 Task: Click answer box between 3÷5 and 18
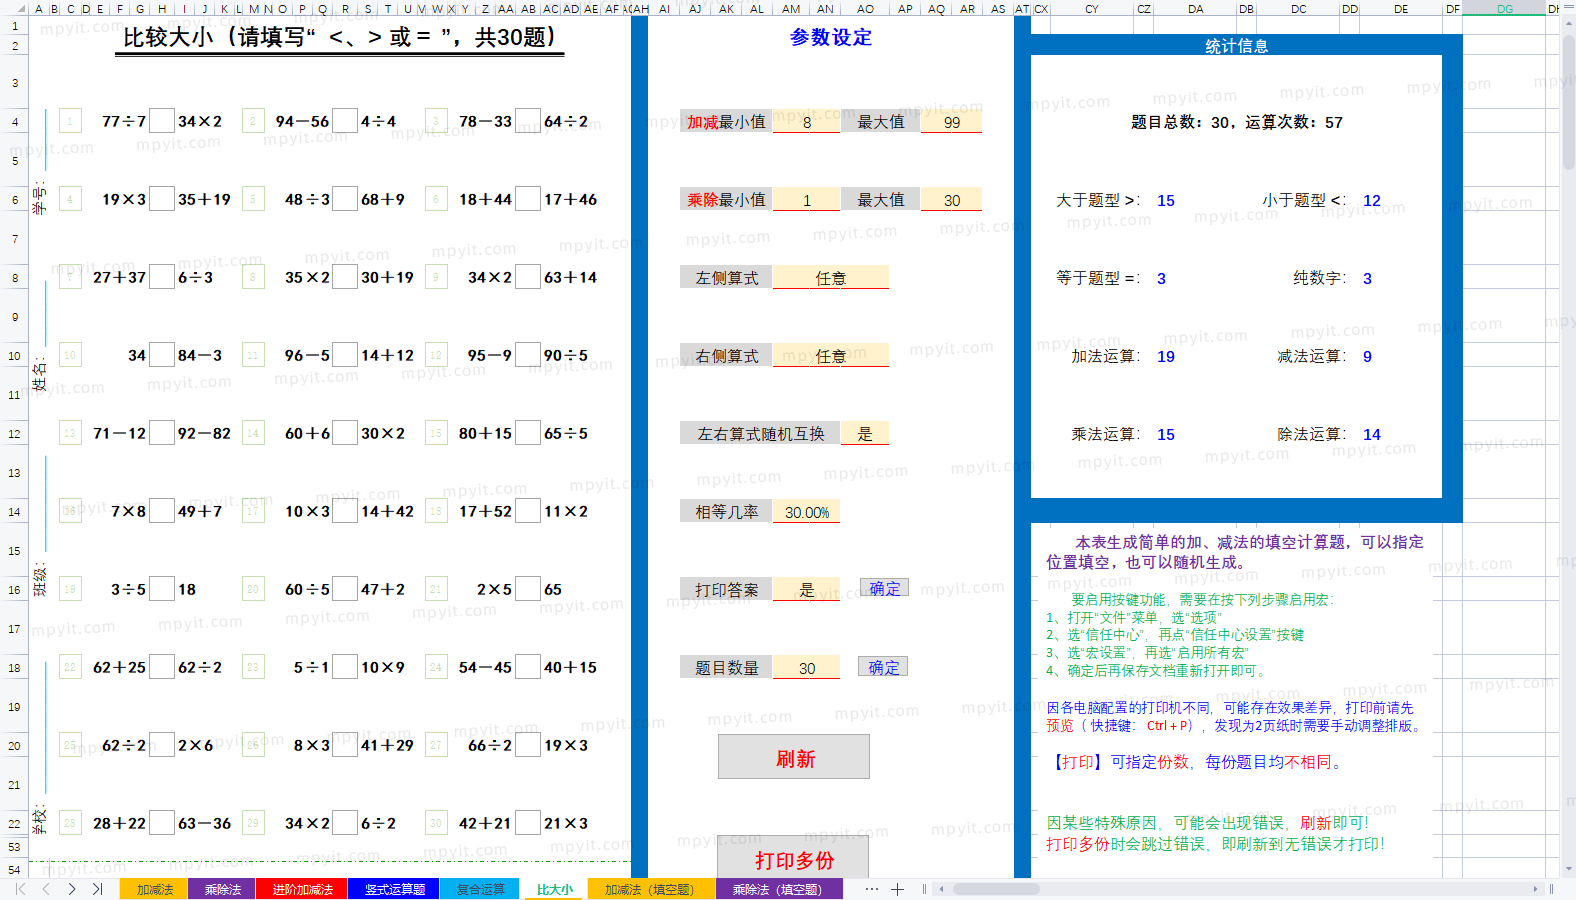(162, 589)
